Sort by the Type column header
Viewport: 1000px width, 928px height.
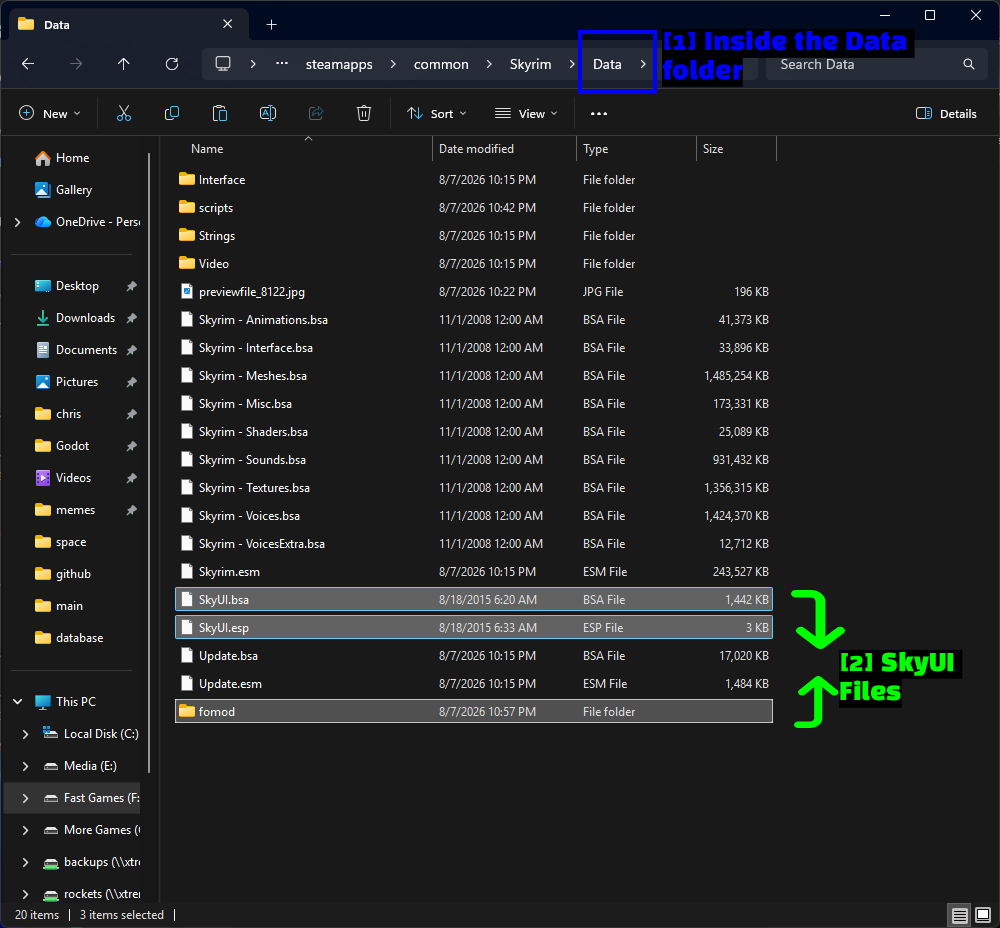click(595, 149)
